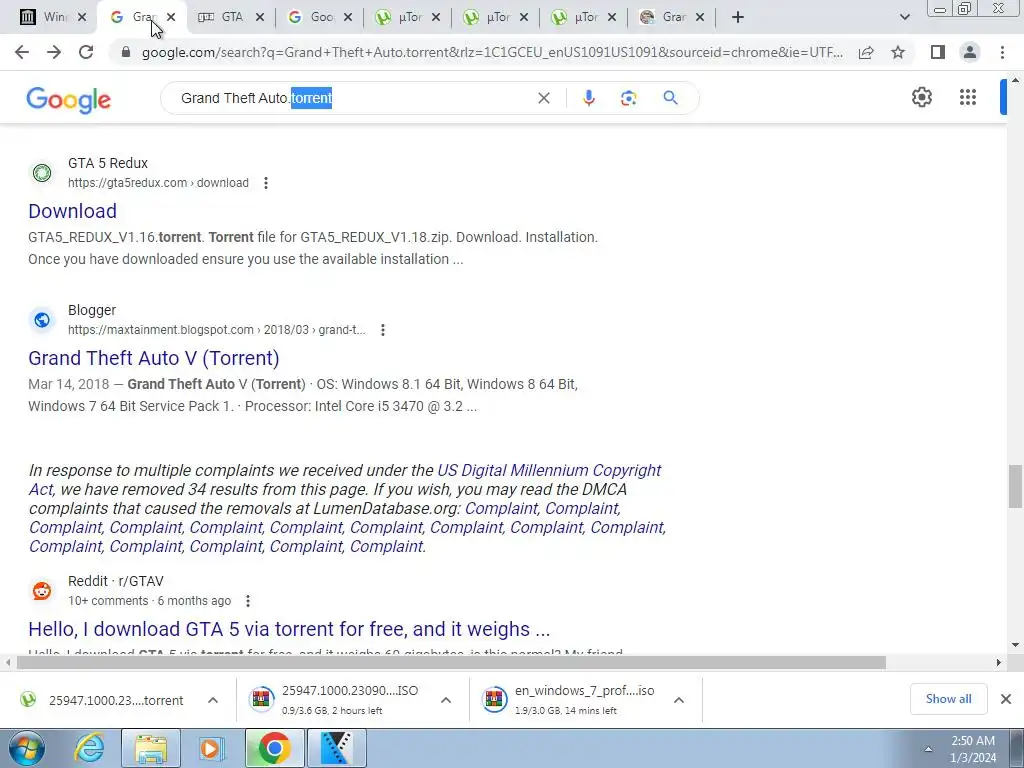The width and height of the screenshot is (1024, 768).
Task: Open the Reddit 'Hello, I download GTA 5' result
Action: coord(289,629)
